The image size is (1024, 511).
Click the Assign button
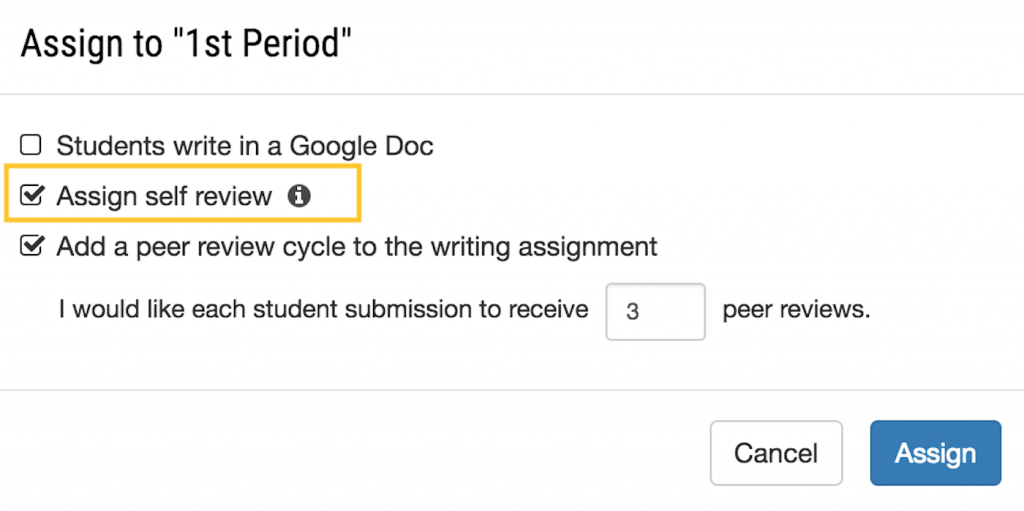(x=935, y=453)
